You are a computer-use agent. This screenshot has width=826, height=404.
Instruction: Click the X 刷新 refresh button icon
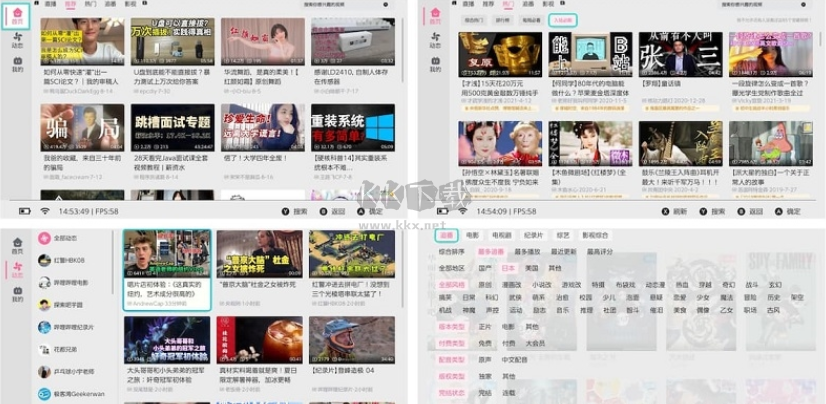coord(665,211)
